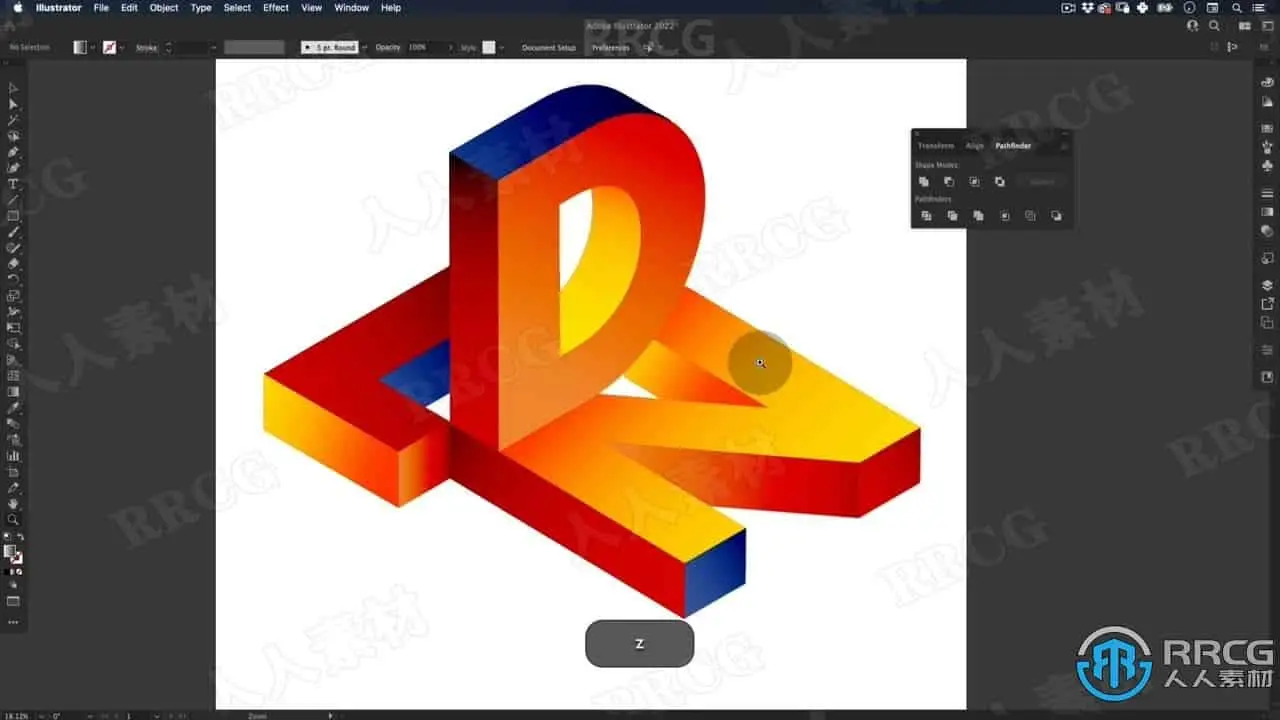Switch to the Transform tab
Screen dimensions: 1280x720
[936, 146]
